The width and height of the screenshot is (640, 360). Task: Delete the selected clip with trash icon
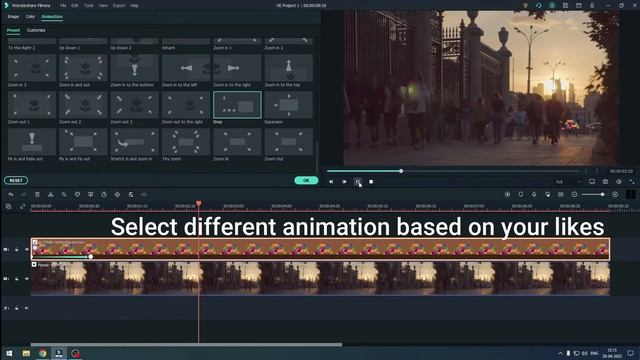[x=37, y=195]
